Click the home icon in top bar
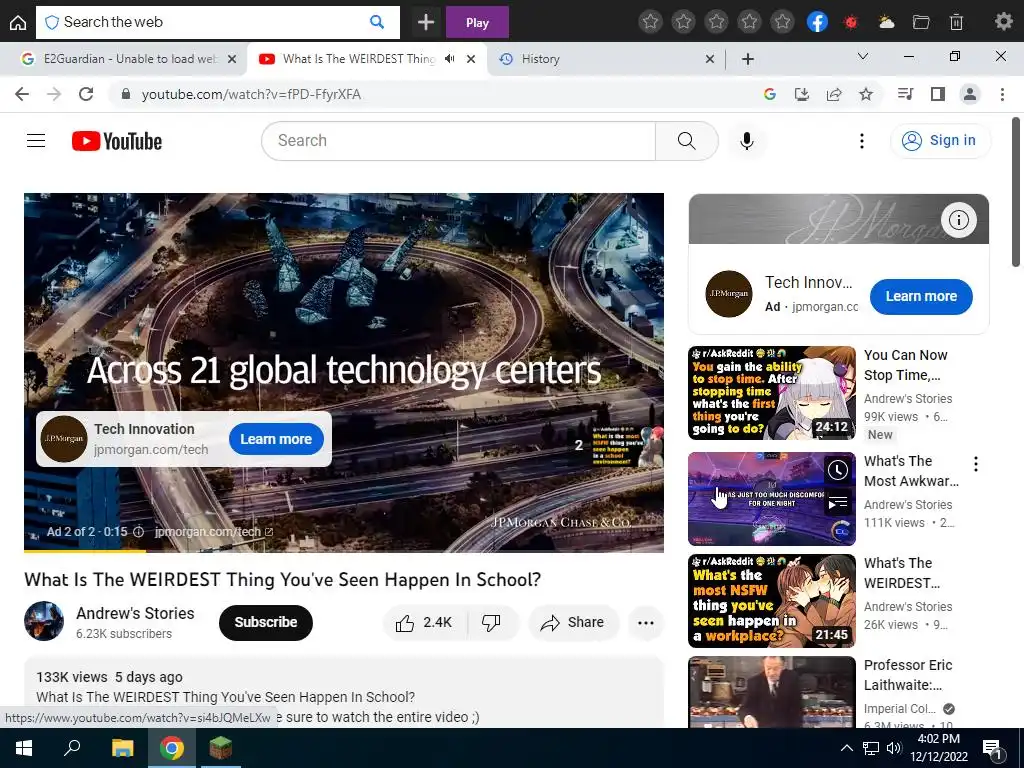1024x768 pixels. (18, 22)
